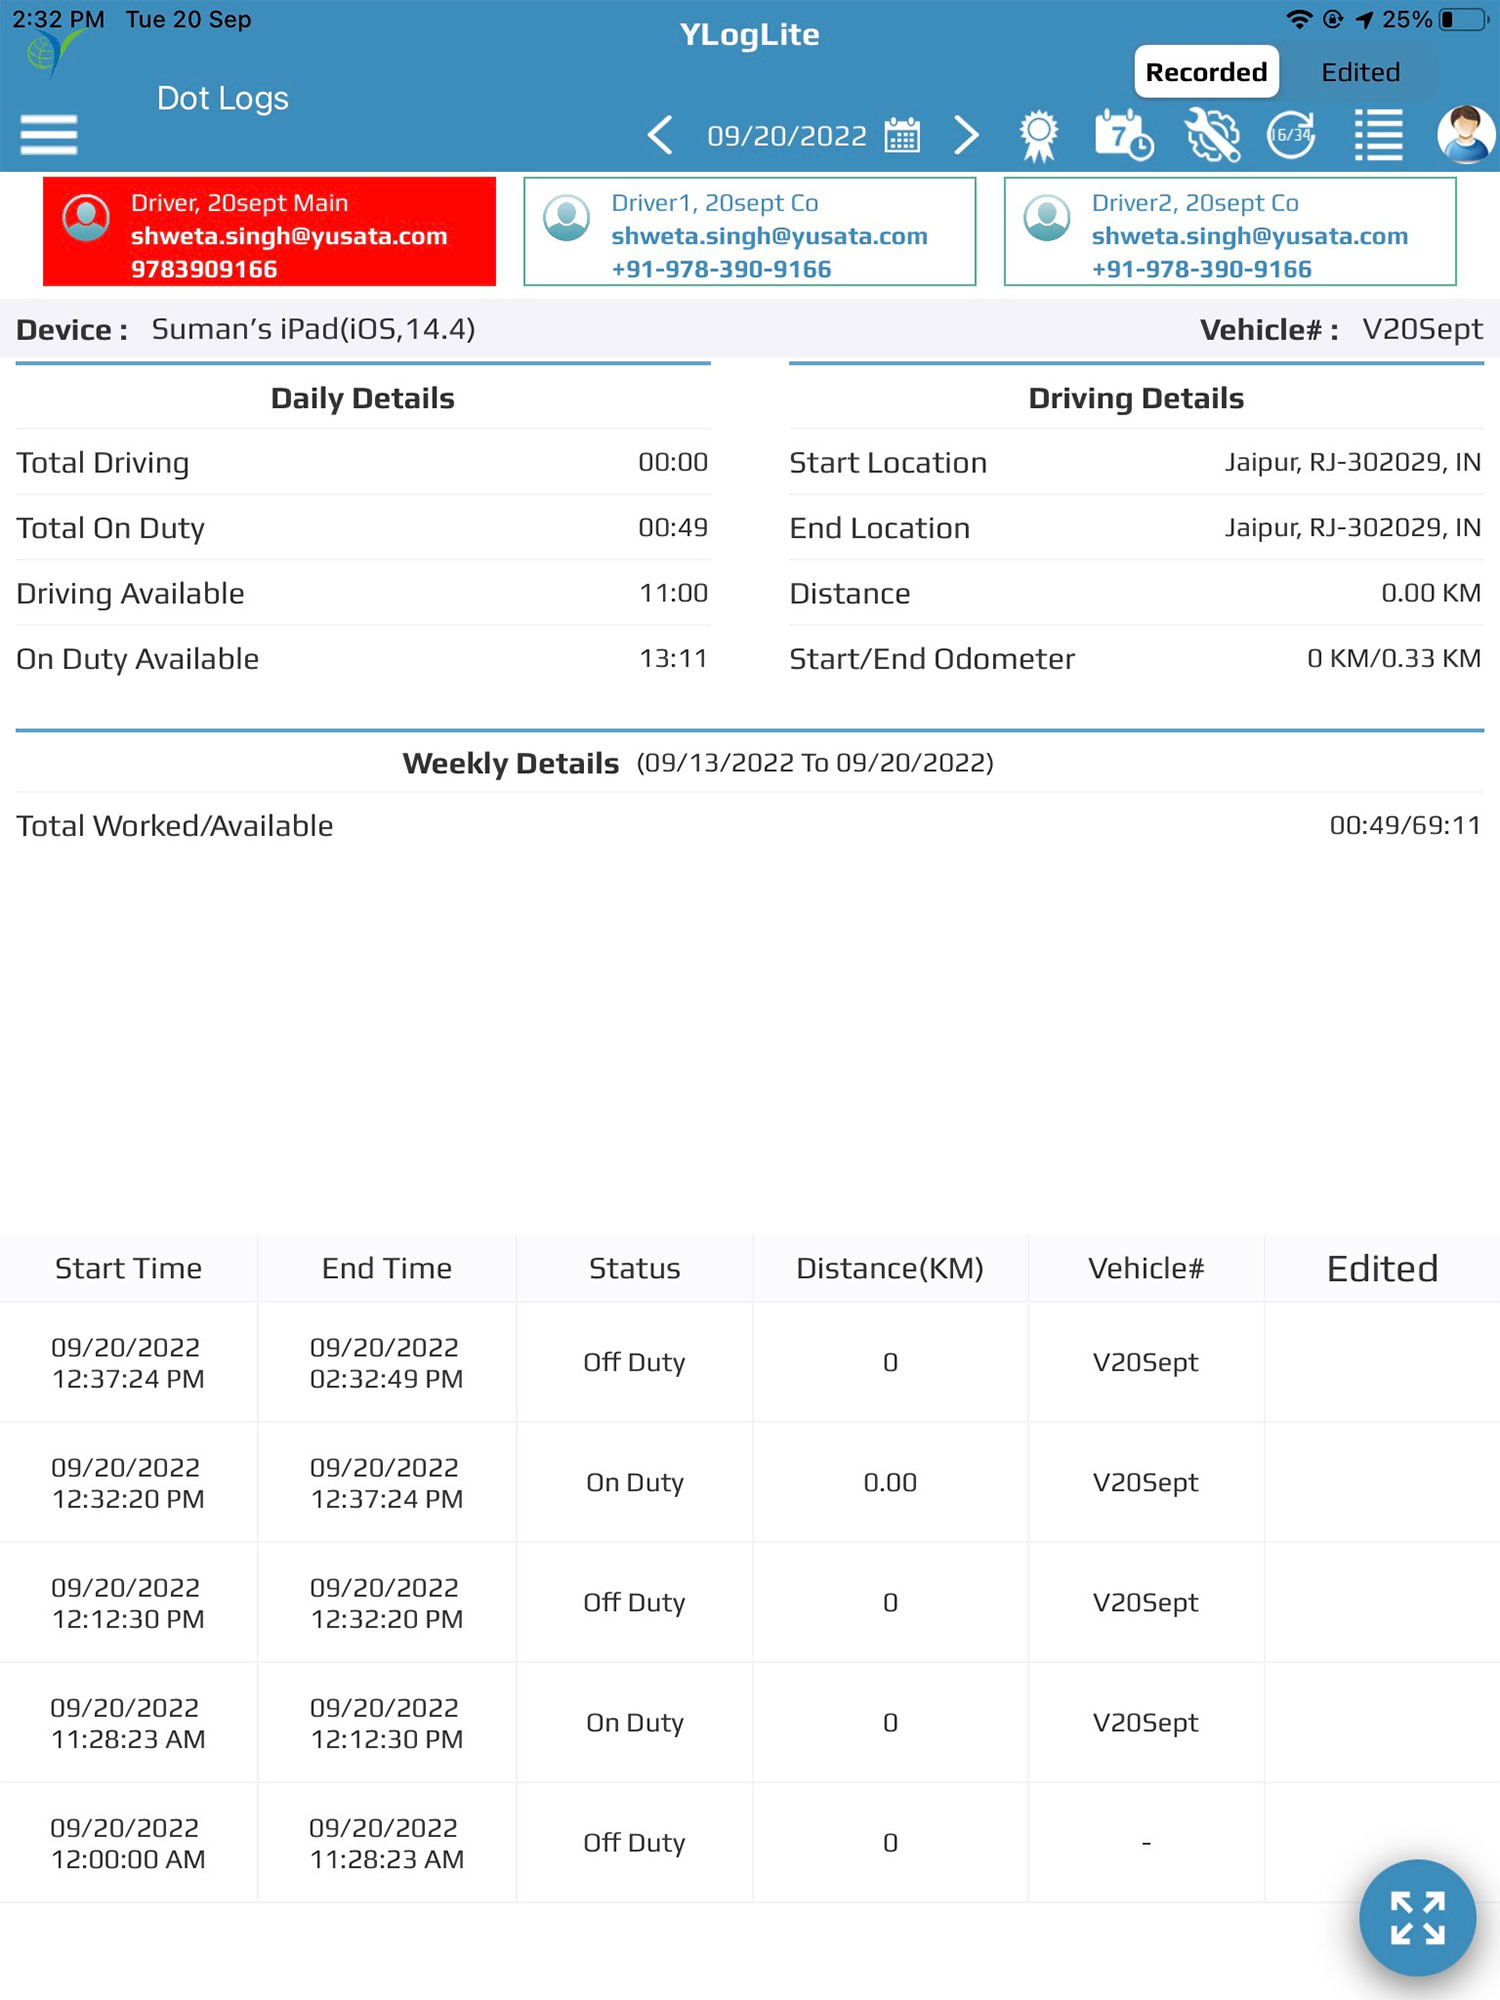Open the 7-day calendar clock icon
The height and width of the screenshot is (2000, 1500).
pos(1124,135)
